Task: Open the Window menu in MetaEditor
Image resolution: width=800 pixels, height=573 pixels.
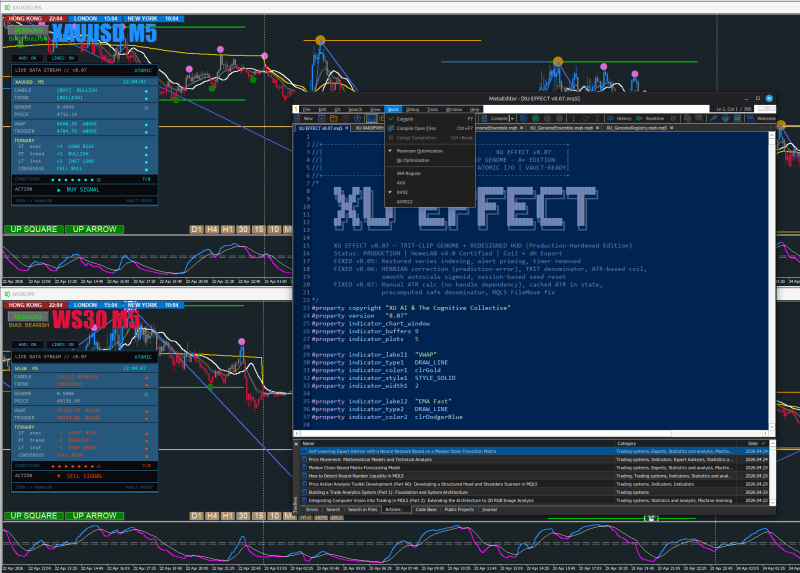Action: tap(454, 109)
